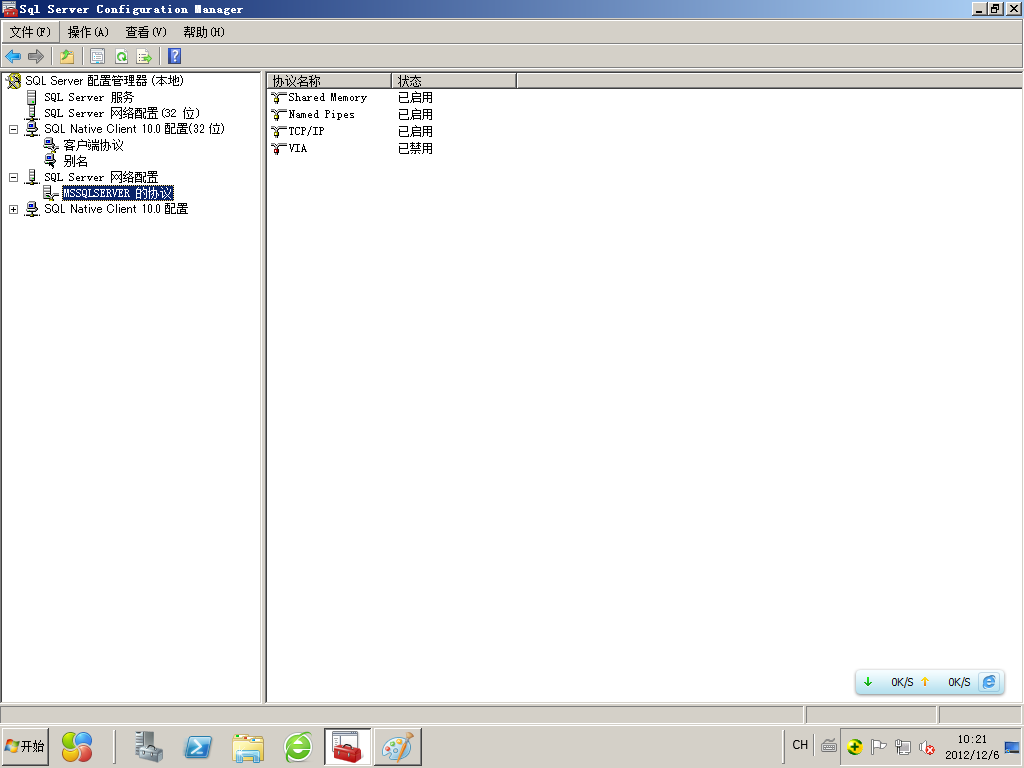Click the Named Pipes protocol icon
The width and height of the screenshot is (1024, 768).
(278, 115)
